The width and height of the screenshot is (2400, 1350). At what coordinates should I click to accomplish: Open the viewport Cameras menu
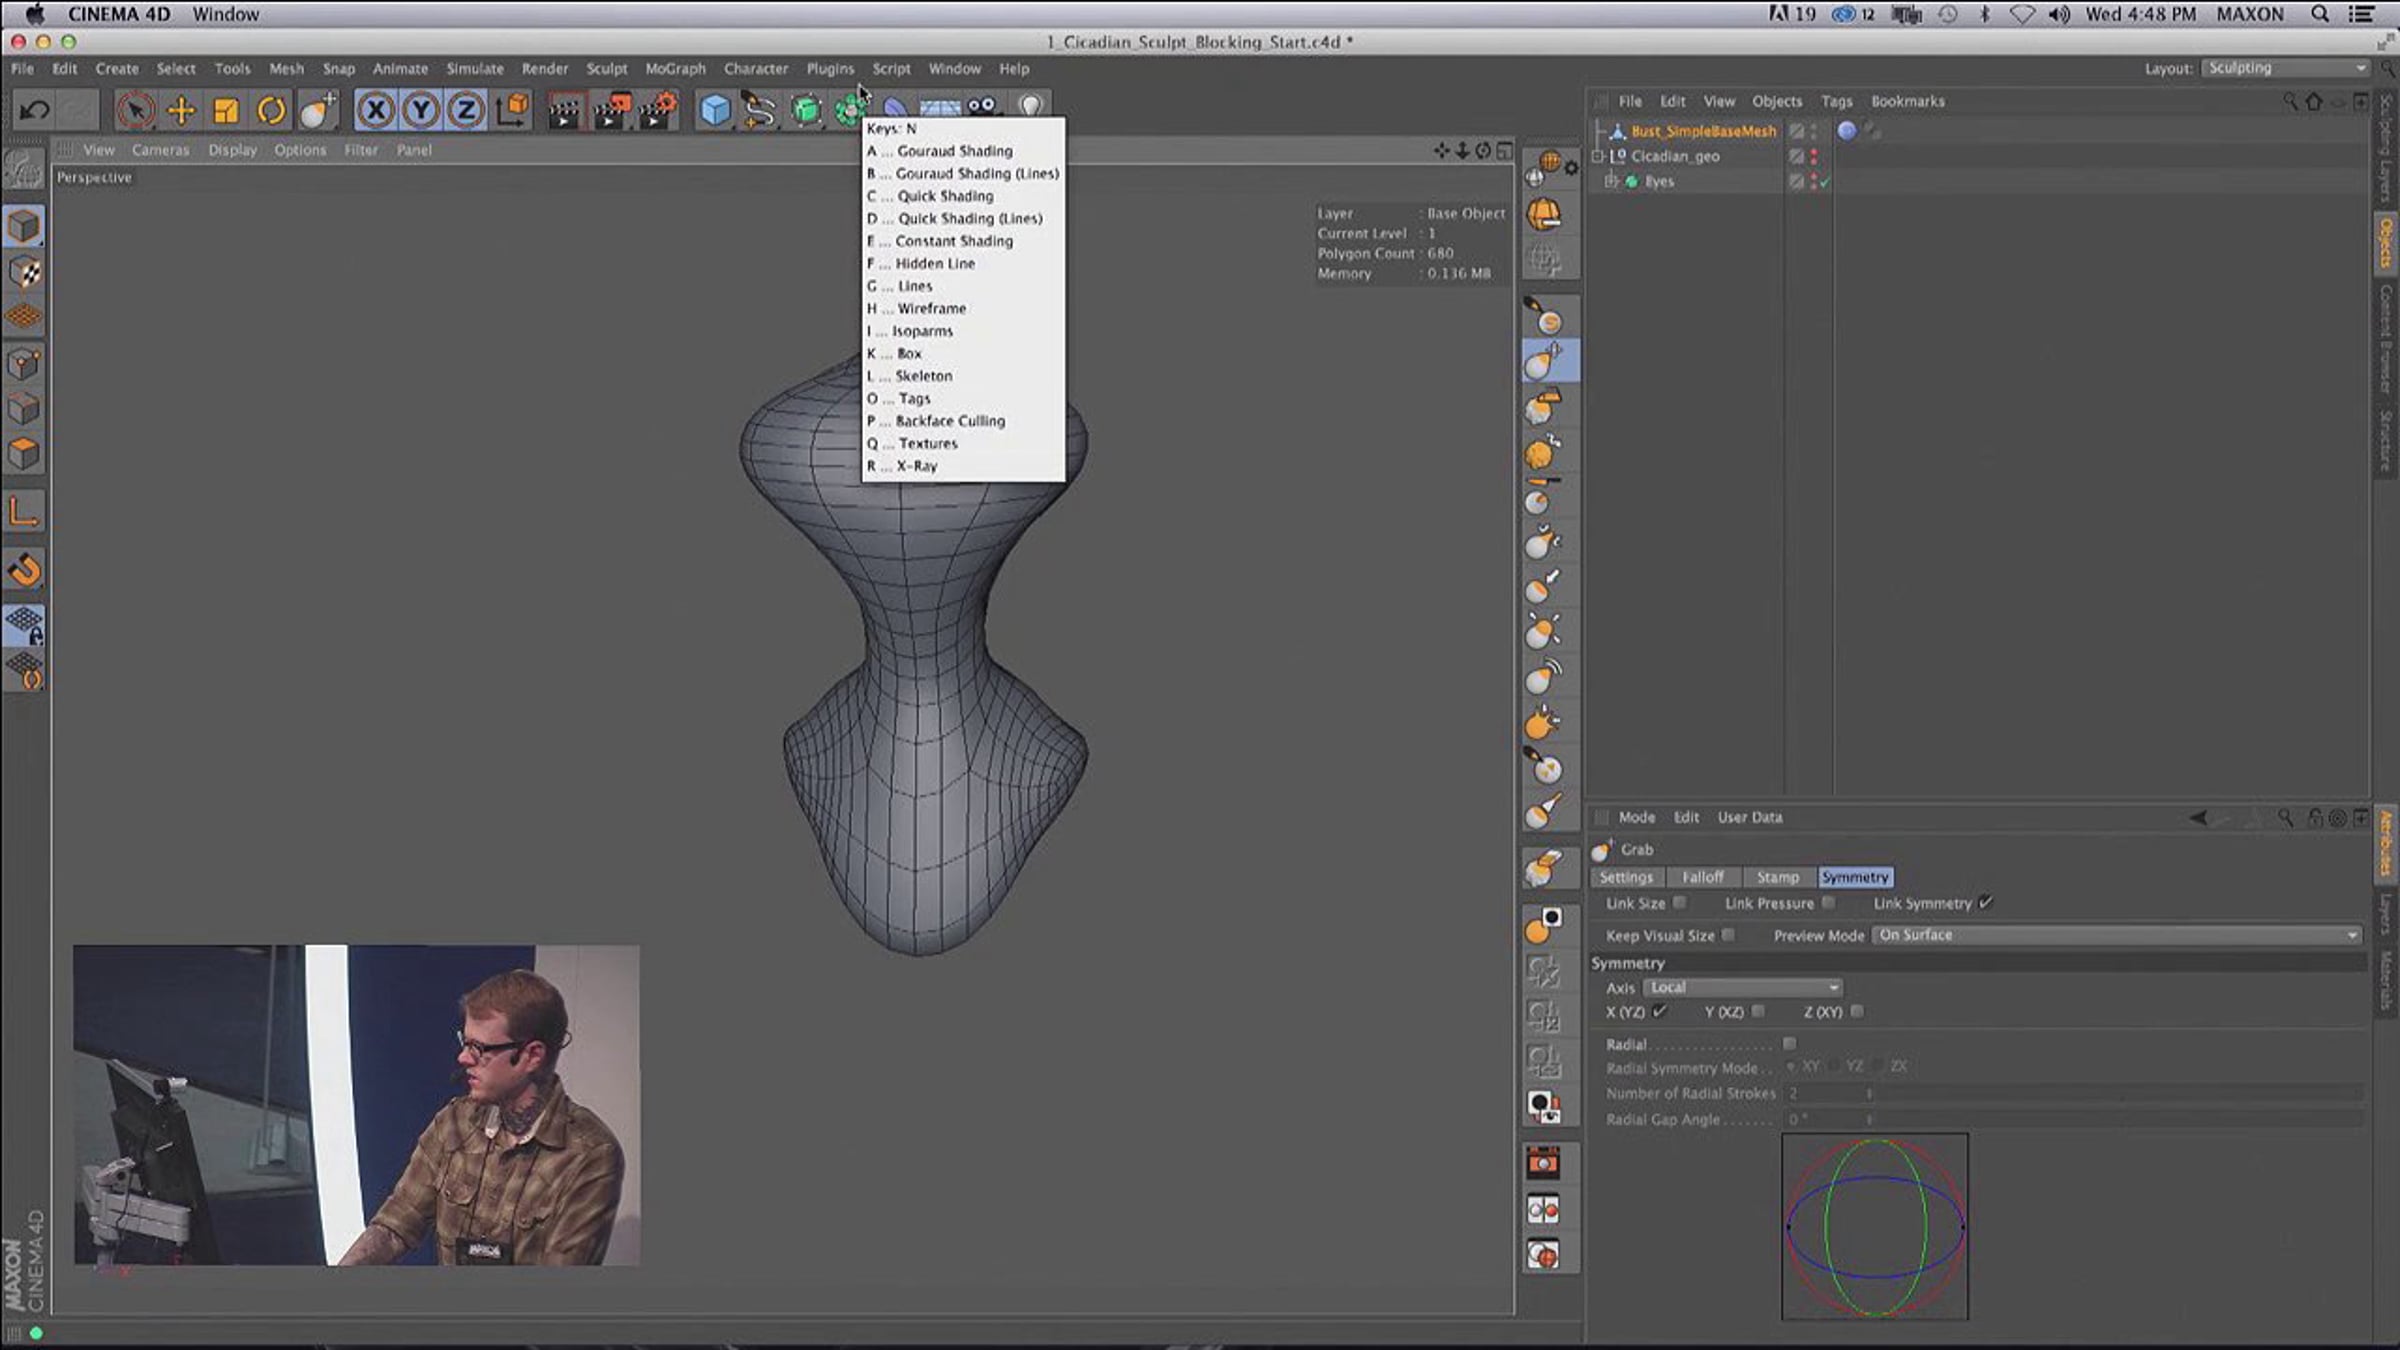(160, 150)
